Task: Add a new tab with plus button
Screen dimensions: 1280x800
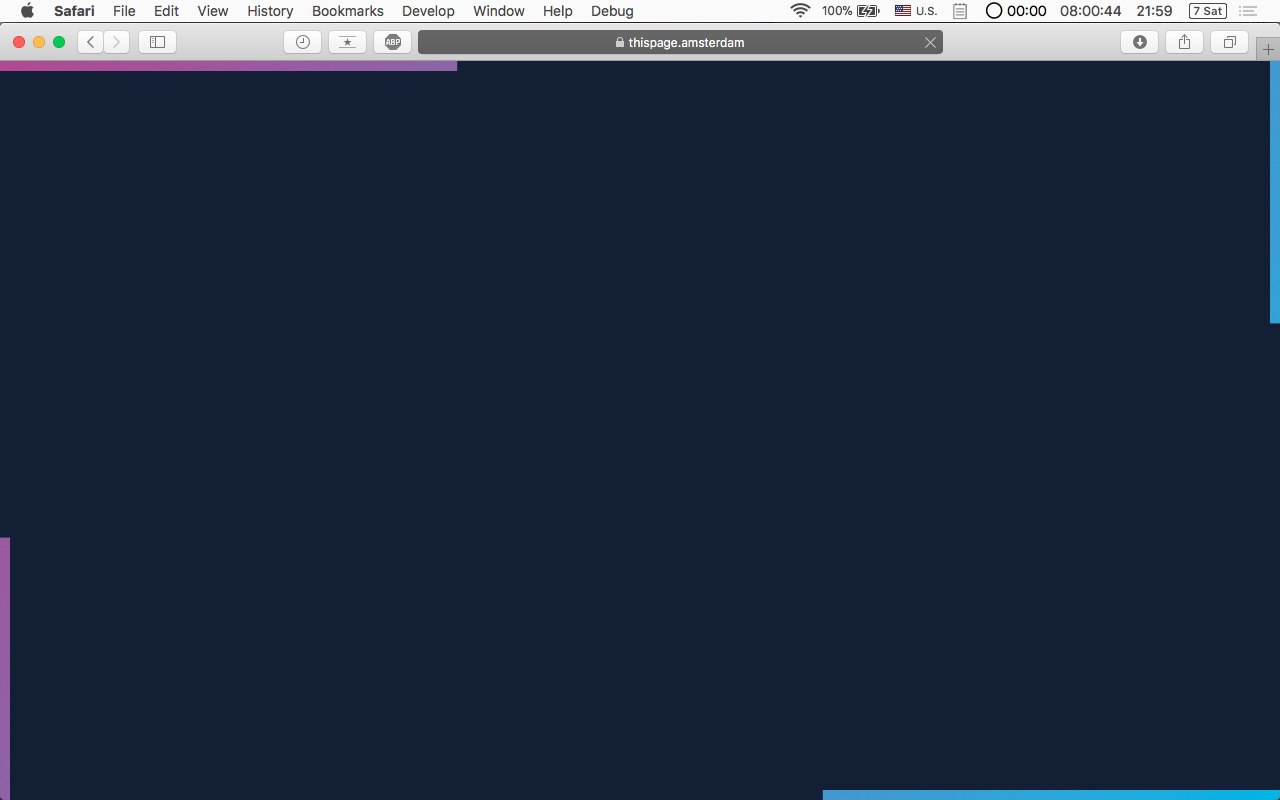Action: pyautogui.click(x=1268, y=49)
